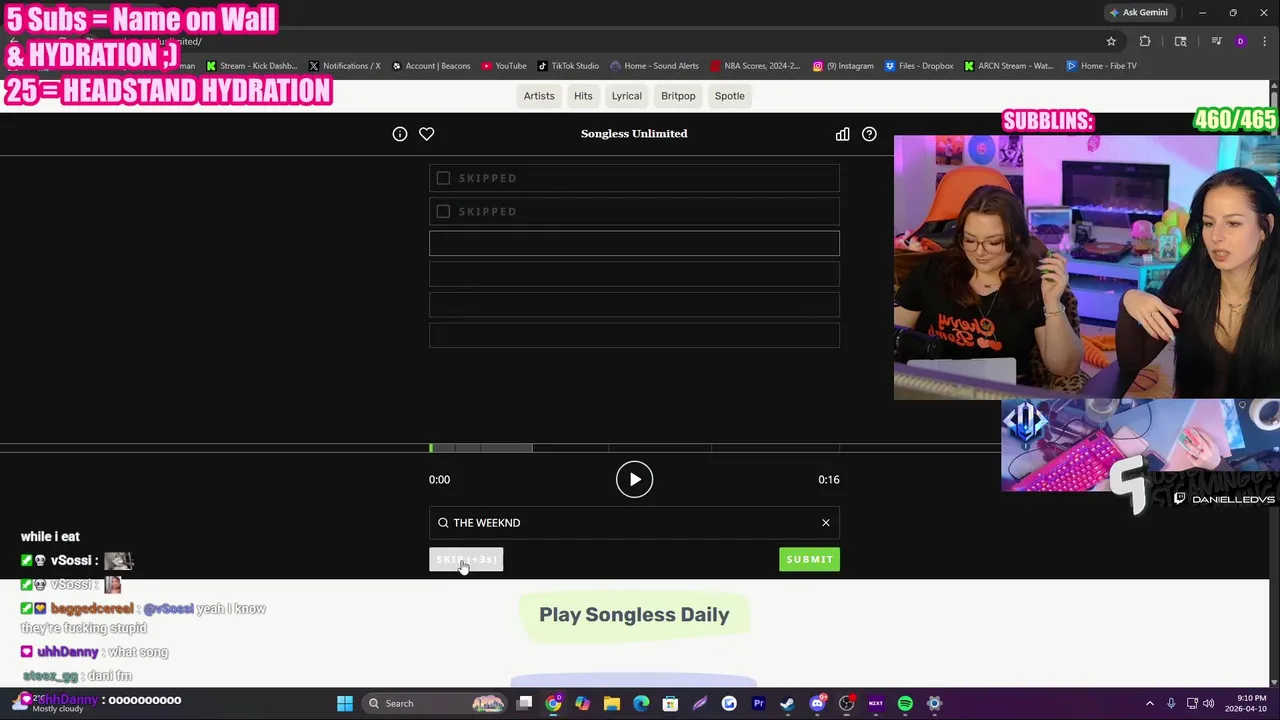Open Notifications / X bookmark
The height and width of the screenshot is (720, 1280).
(344, 66)
